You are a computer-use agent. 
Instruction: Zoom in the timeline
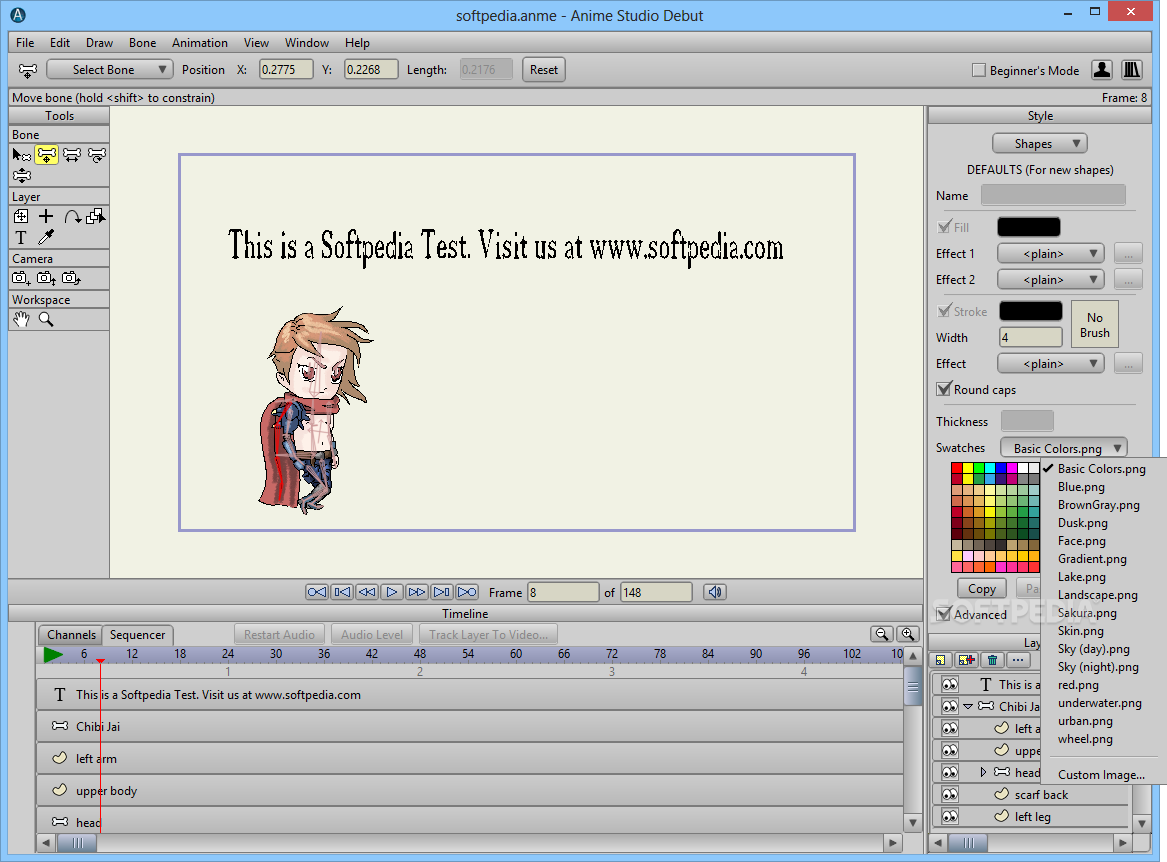(x=907, y=634)
